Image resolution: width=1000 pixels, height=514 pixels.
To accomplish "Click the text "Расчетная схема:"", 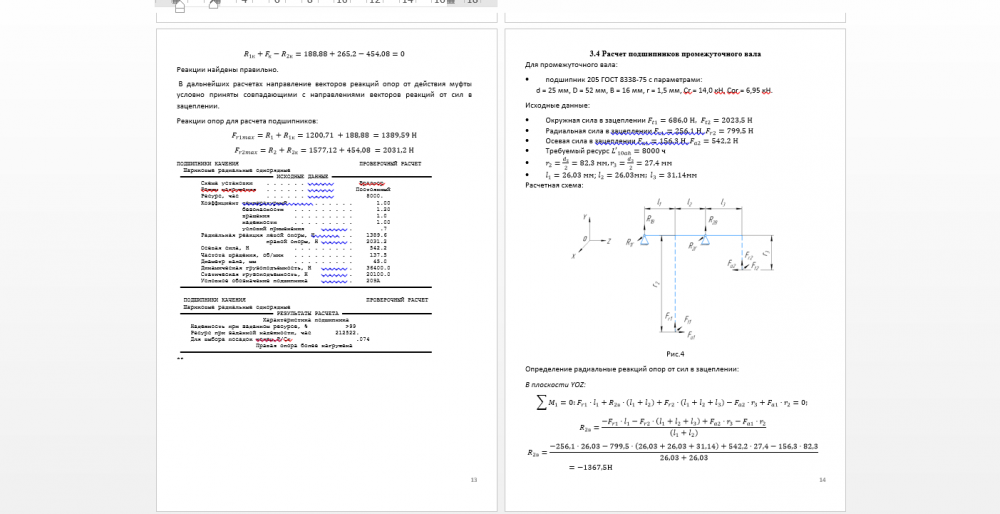I will (x=554, y=186).
